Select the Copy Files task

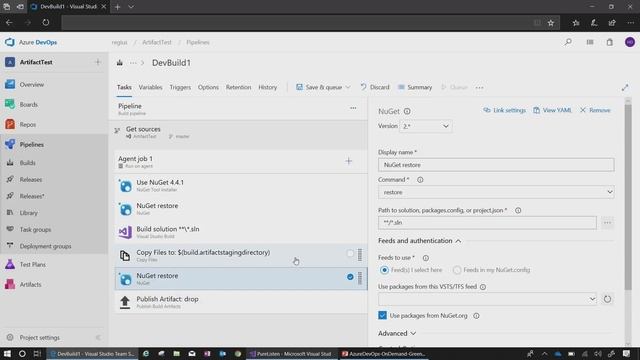pyautogui.click(x=241, y=256)
